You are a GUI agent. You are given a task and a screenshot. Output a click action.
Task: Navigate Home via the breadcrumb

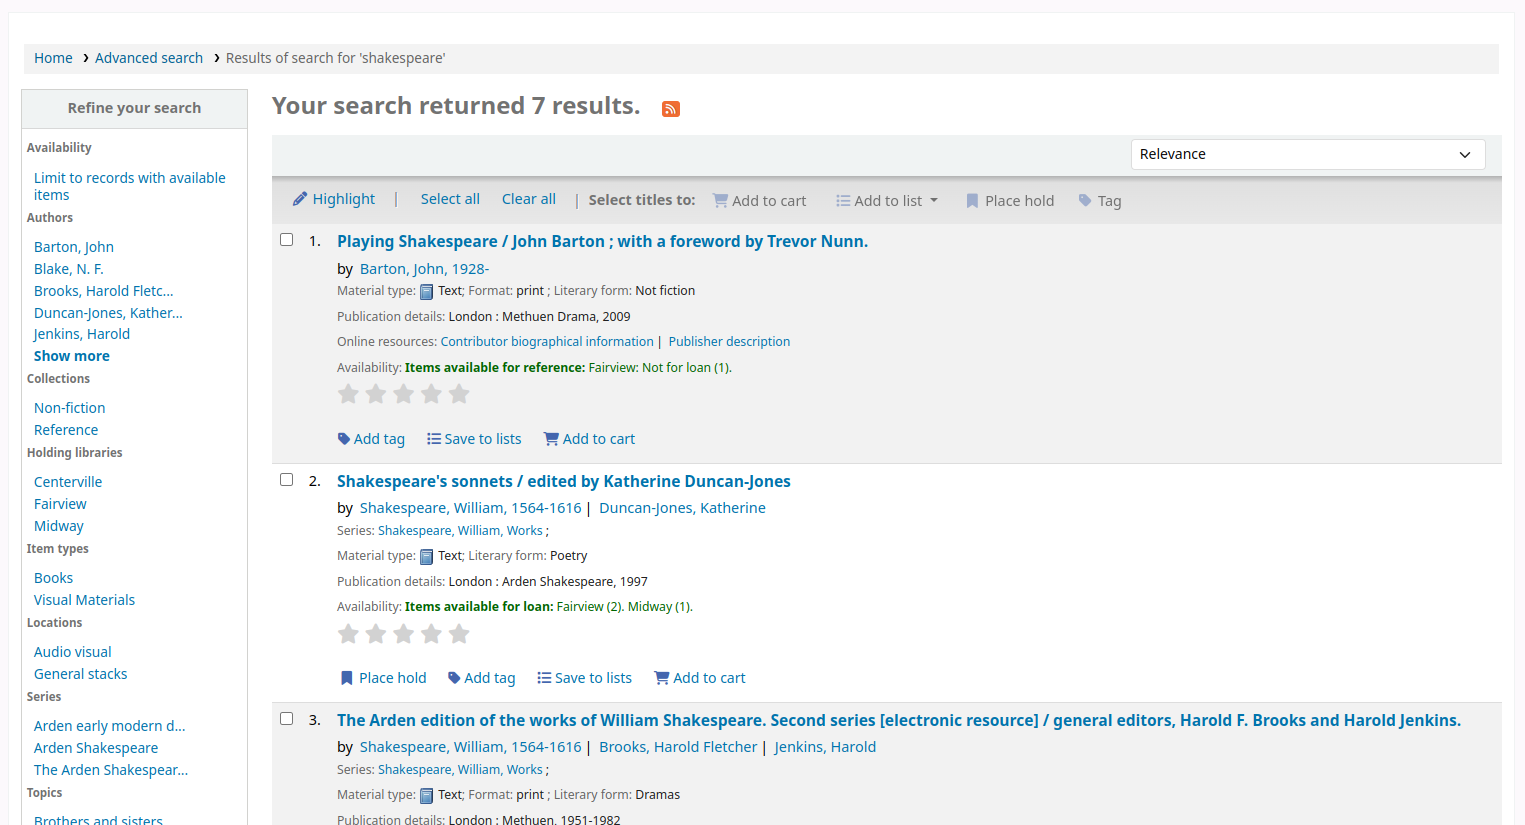tap(53, 58)
